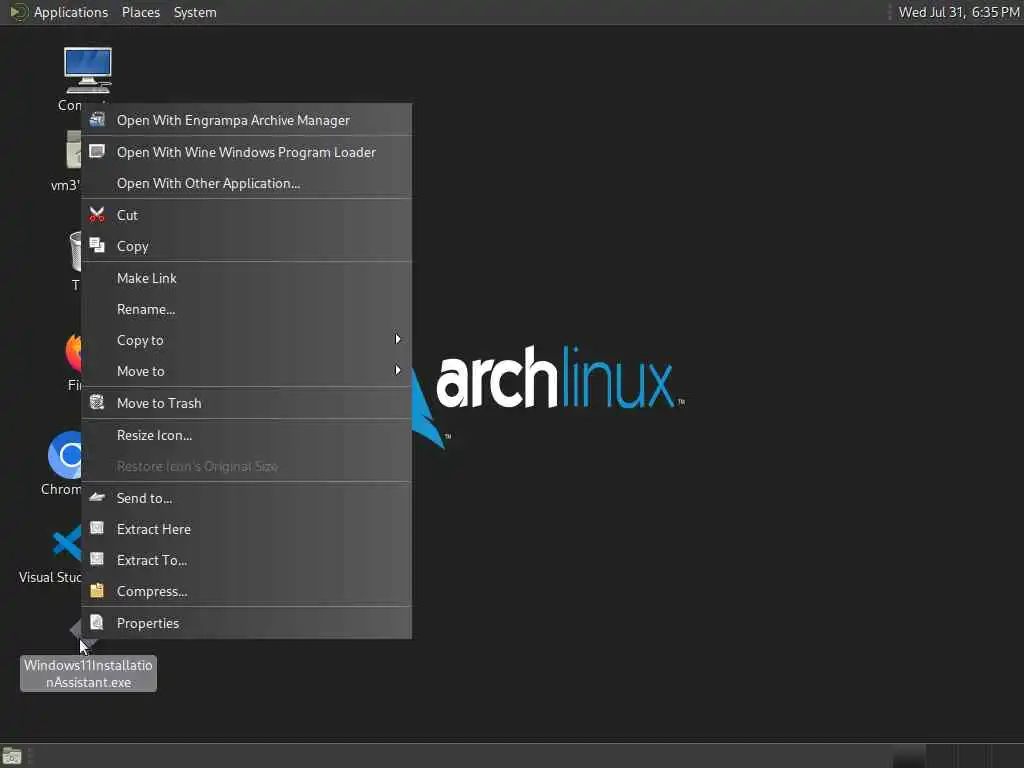The image size is (1024, 768).
Task: Select Extract Here
Action: [247, 529]
